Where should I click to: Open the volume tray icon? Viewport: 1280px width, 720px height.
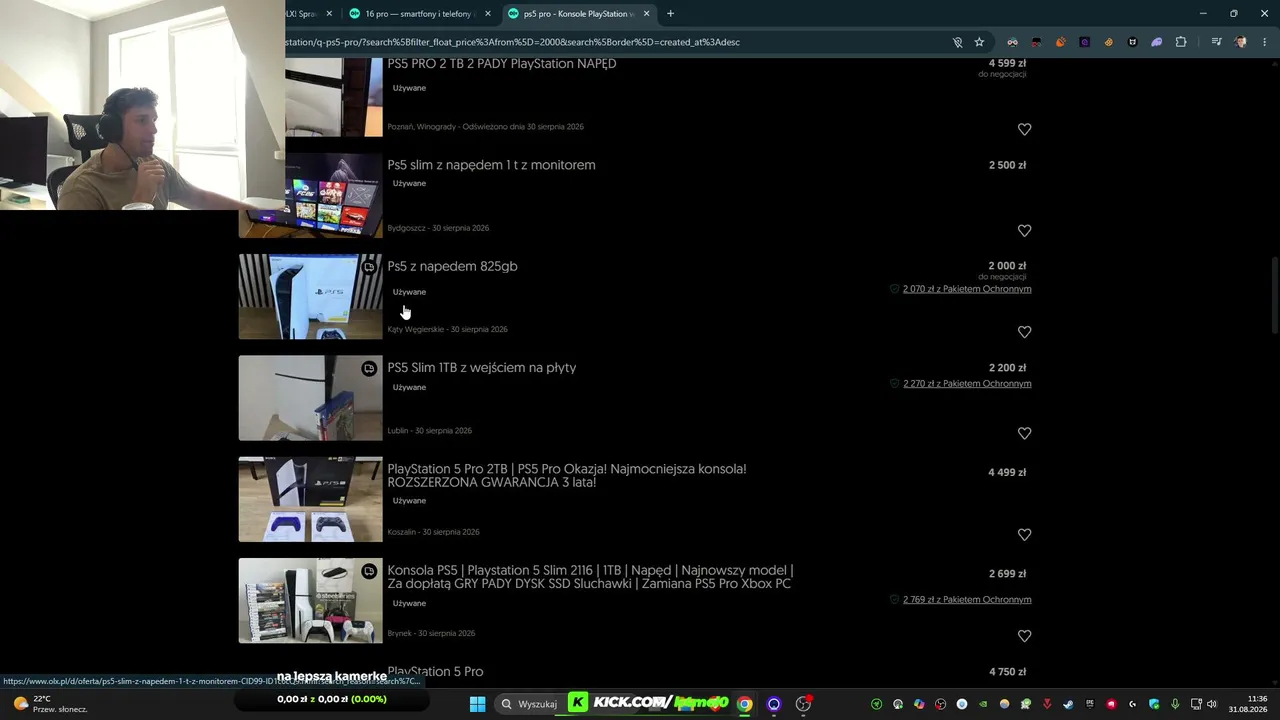click(x=1211, y=704)
